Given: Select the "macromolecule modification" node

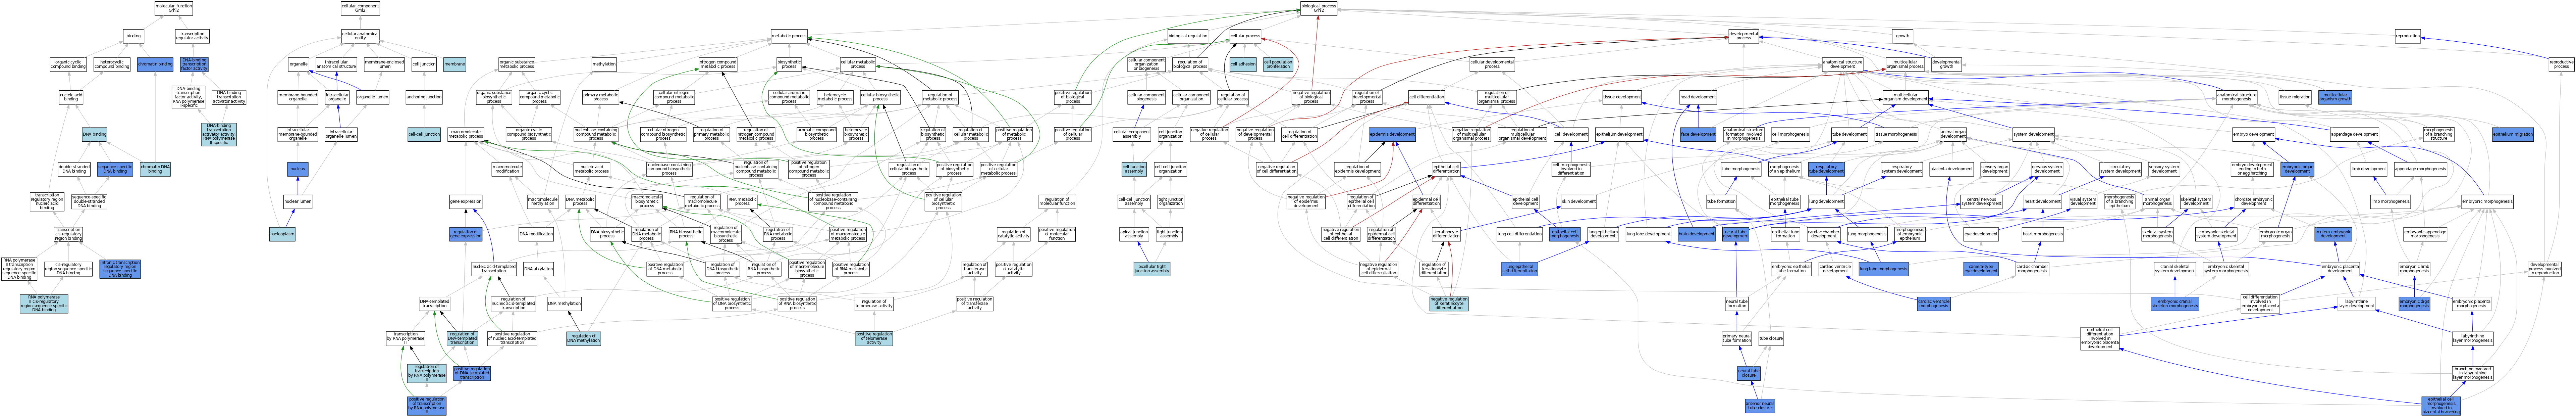Looking at the screenshot, I should tap(507, 169).
